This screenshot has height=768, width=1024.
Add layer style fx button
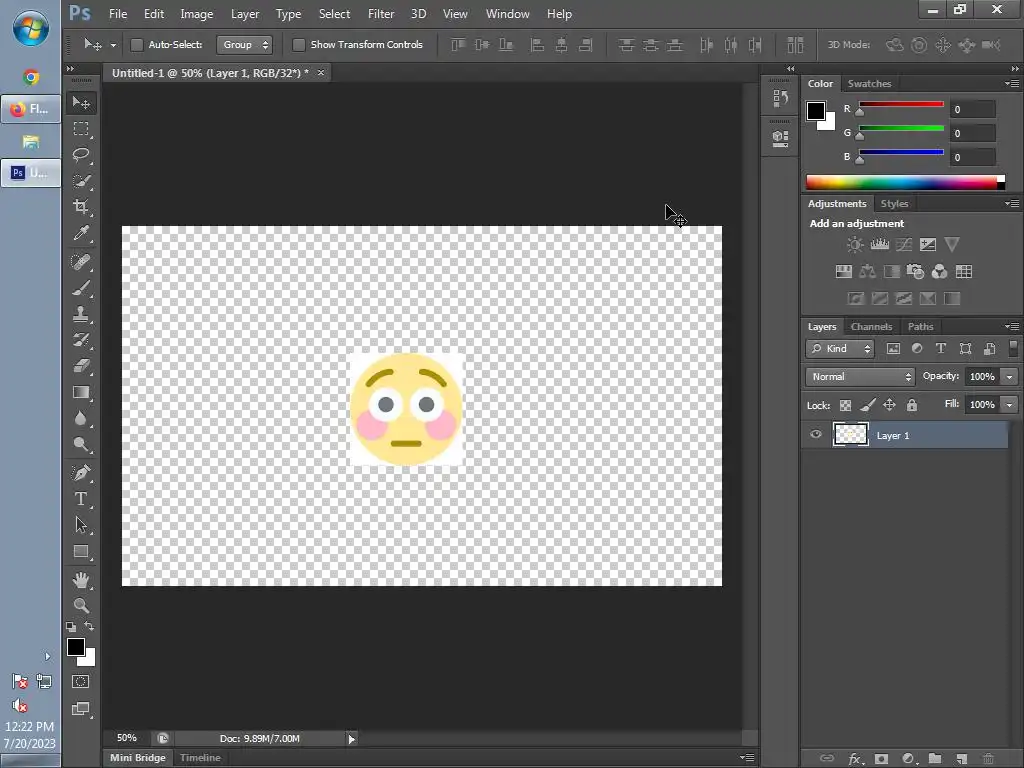tap(854, 759)
